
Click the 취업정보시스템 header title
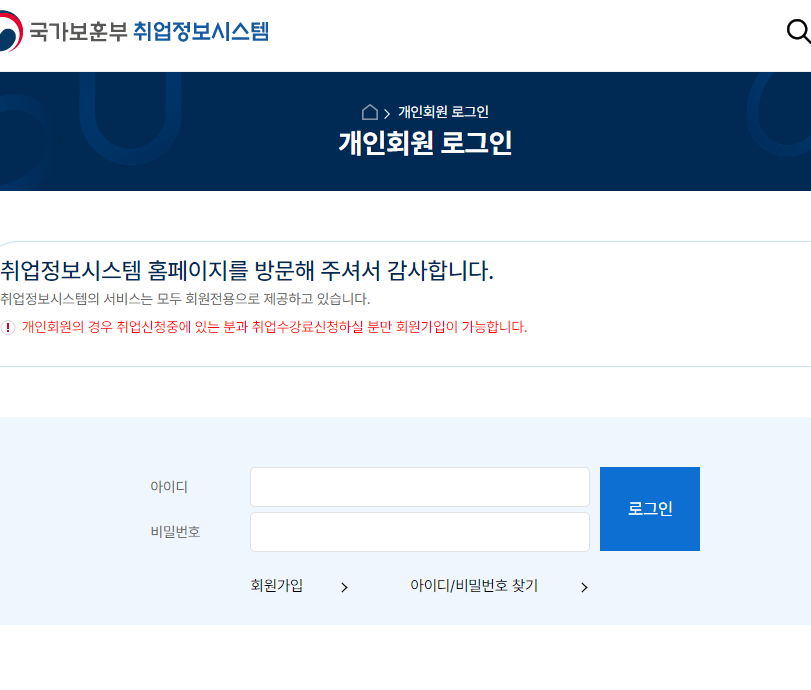(x=201, y=32)
